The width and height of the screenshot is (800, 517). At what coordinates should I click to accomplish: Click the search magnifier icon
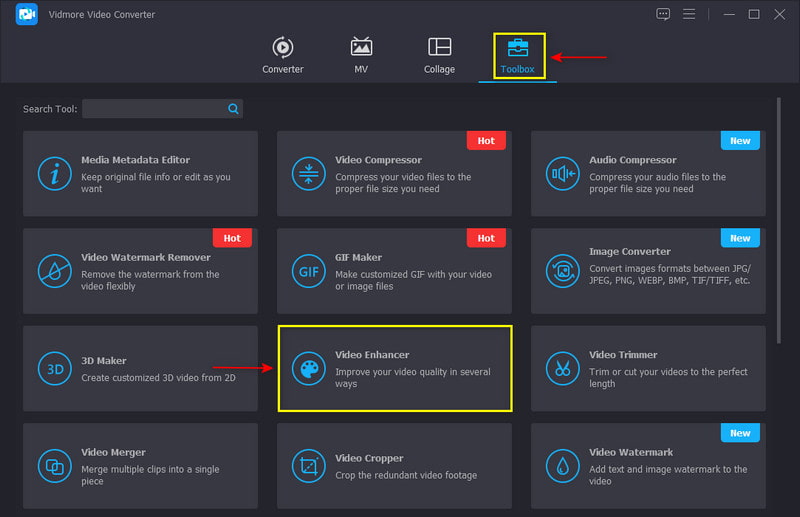pos(233,109)
